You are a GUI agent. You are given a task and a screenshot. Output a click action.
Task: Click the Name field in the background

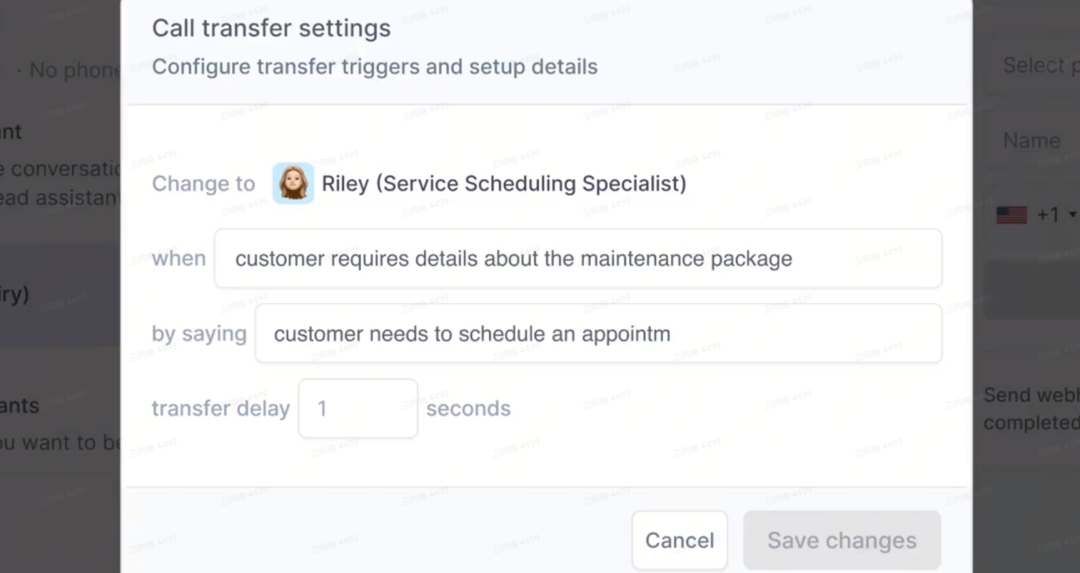(x=1033, y=140)
